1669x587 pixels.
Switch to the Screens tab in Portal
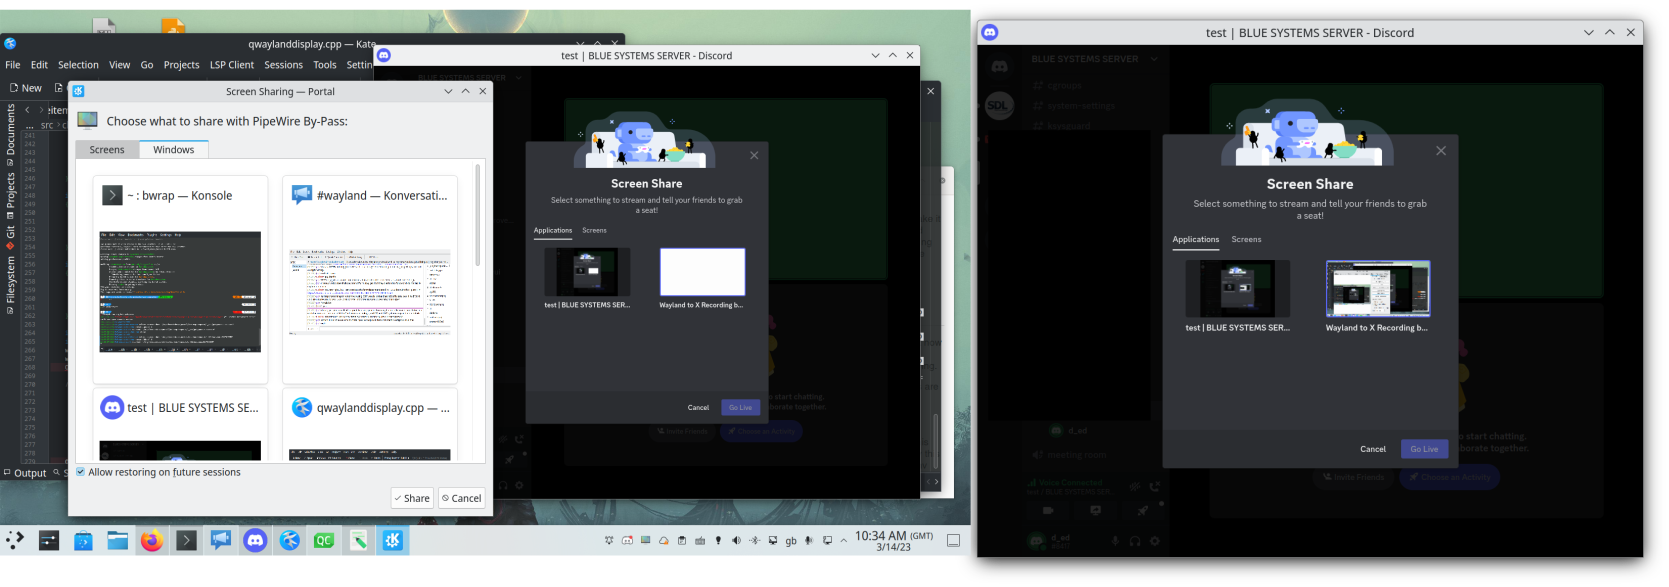pyautogui.click(x=107, y=150)
